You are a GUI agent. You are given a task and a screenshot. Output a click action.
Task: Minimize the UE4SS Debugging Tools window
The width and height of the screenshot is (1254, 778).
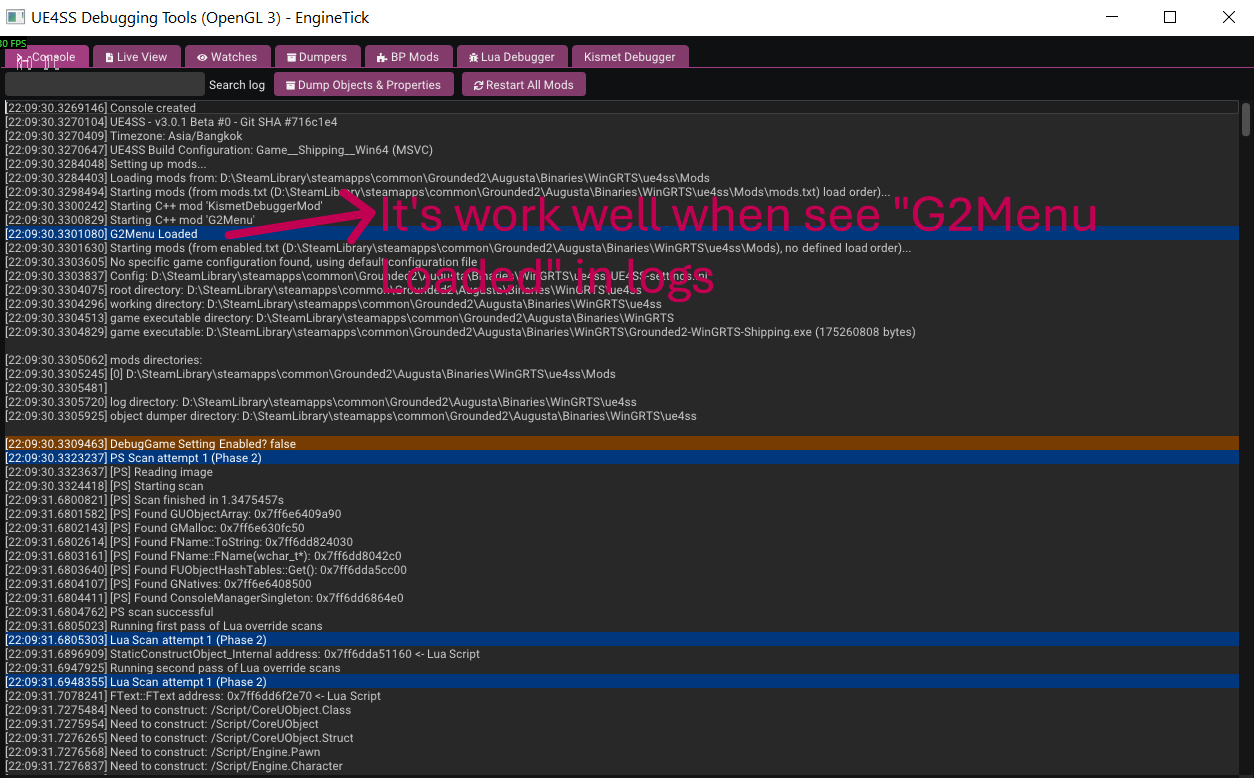(x=1111, y=17)
